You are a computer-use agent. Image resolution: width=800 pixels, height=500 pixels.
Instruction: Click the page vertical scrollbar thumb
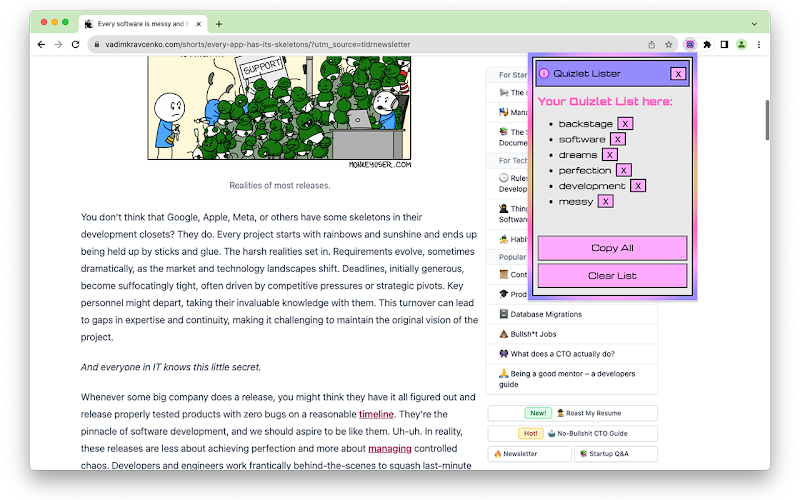click(767, 120)
